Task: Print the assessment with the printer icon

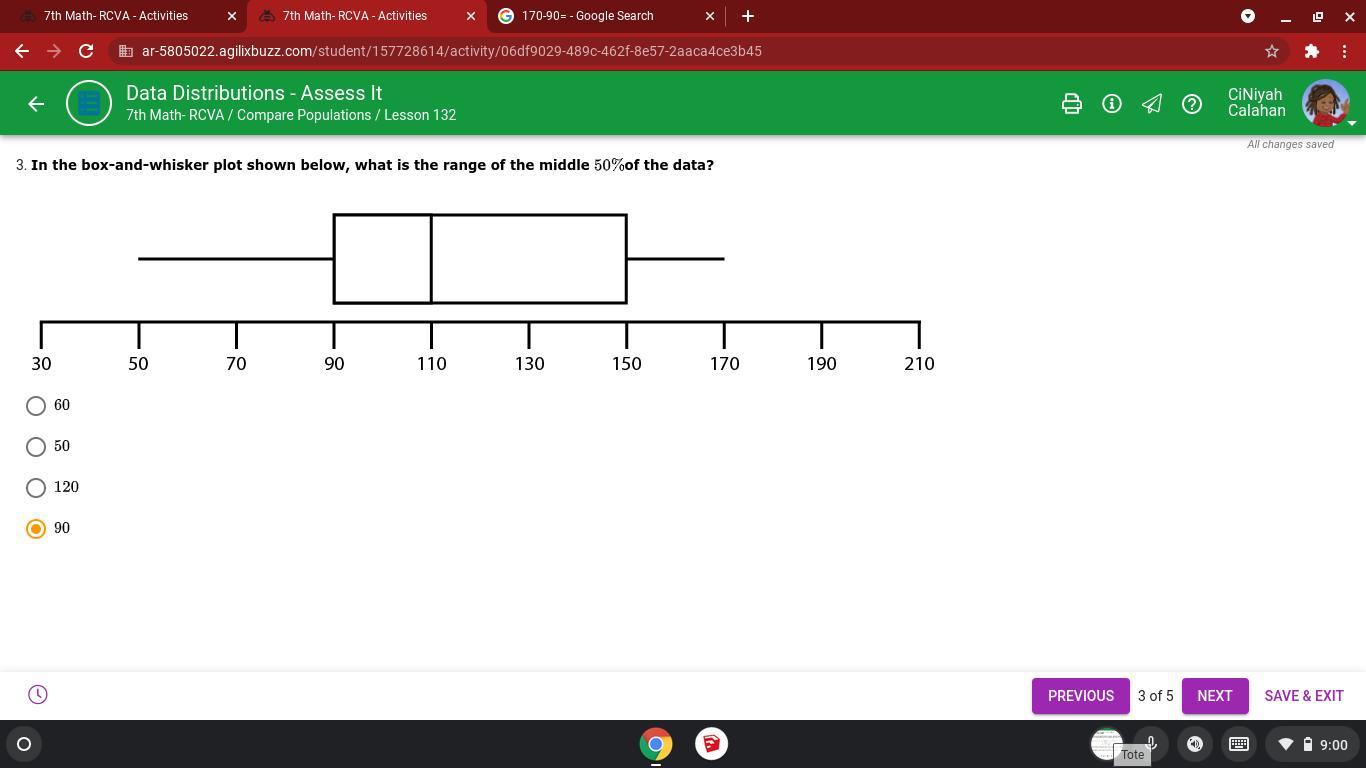Action: point(1072,104)
